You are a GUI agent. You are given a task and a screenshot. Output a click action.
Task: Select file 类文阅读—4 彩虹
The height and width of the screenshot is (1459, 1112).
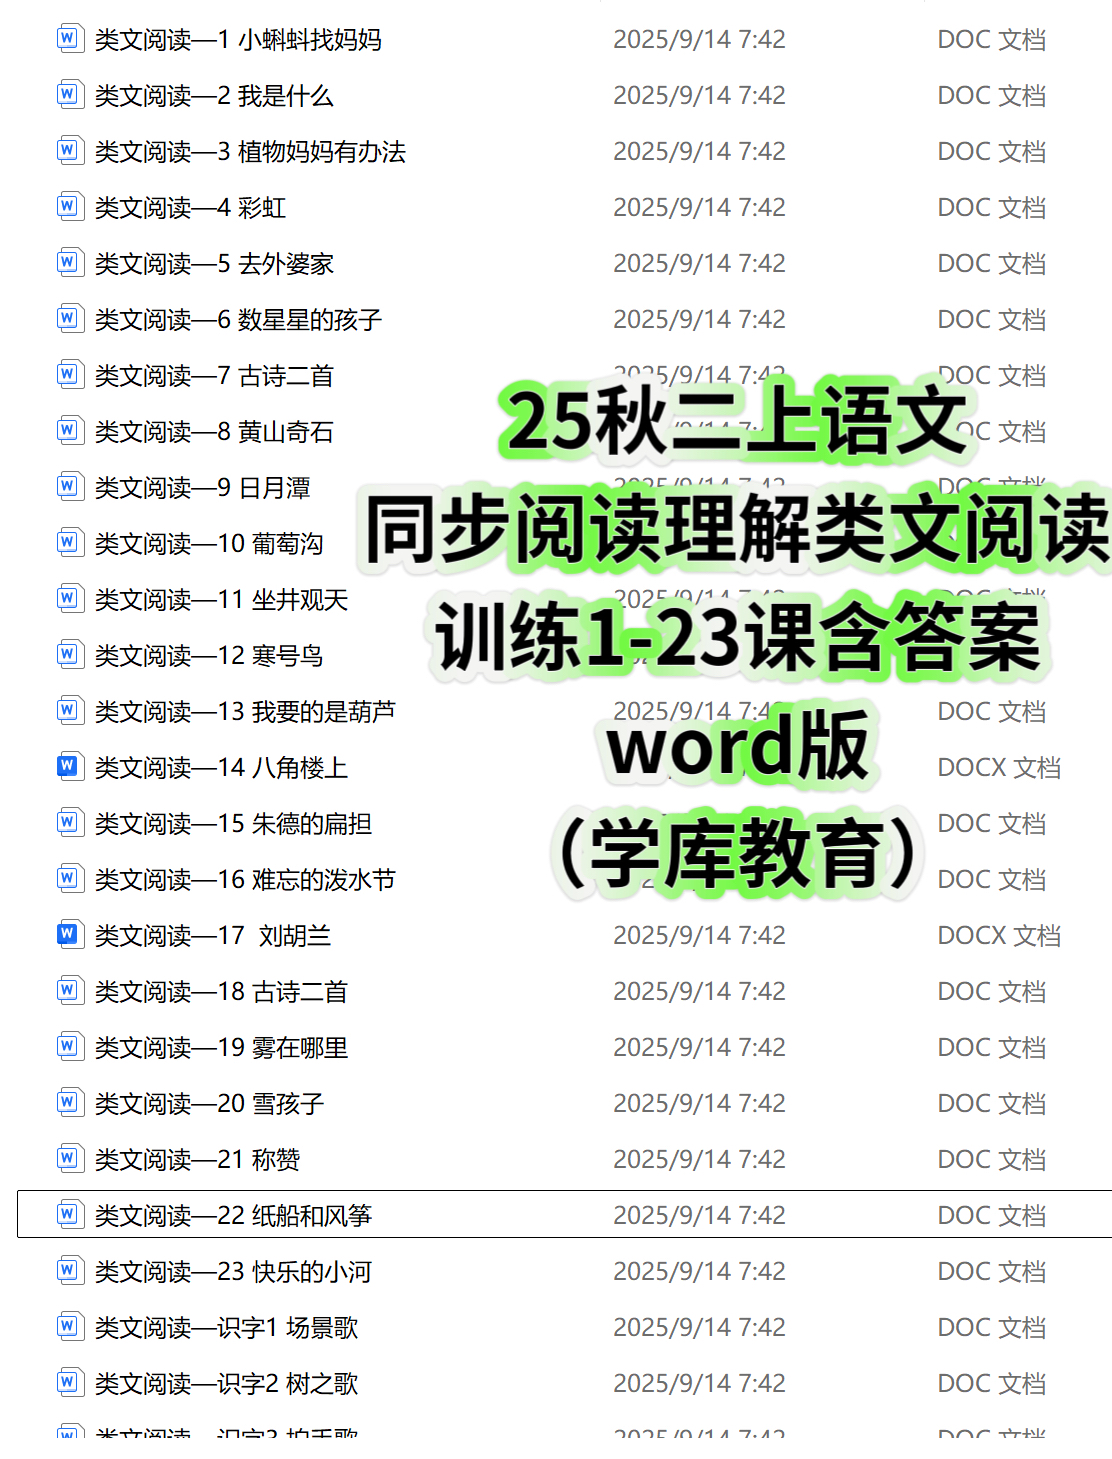(190, 208)
